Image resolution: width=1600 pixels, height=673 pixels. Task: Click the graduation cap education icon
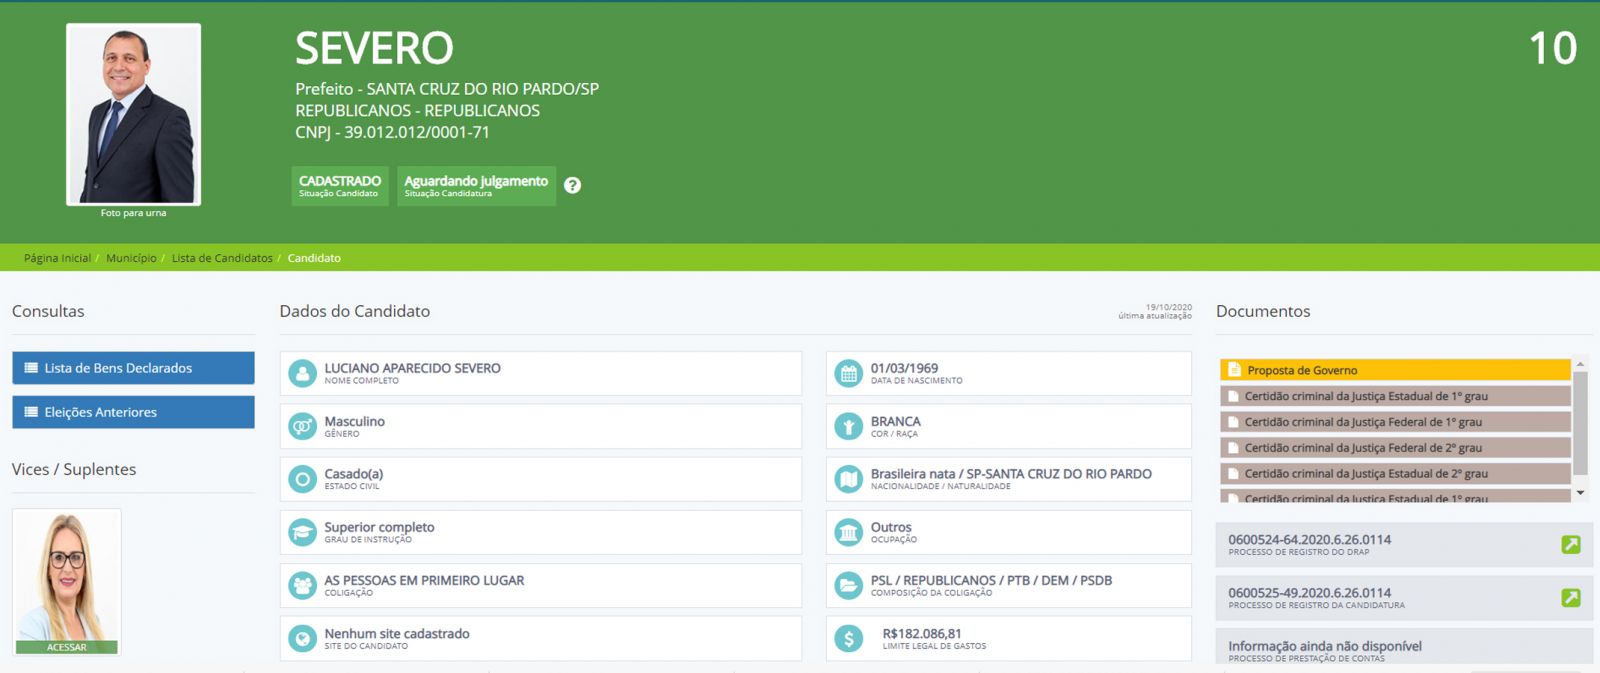coord(302,533)
